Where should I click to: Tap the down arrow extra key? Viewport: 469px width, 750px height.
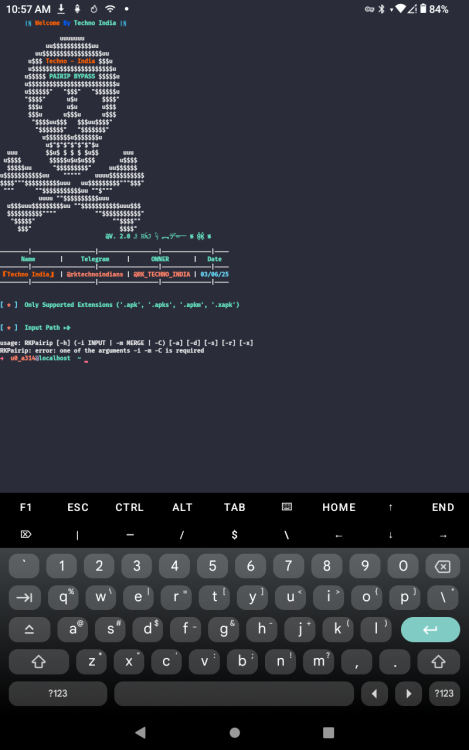click(x=391, y=535)
